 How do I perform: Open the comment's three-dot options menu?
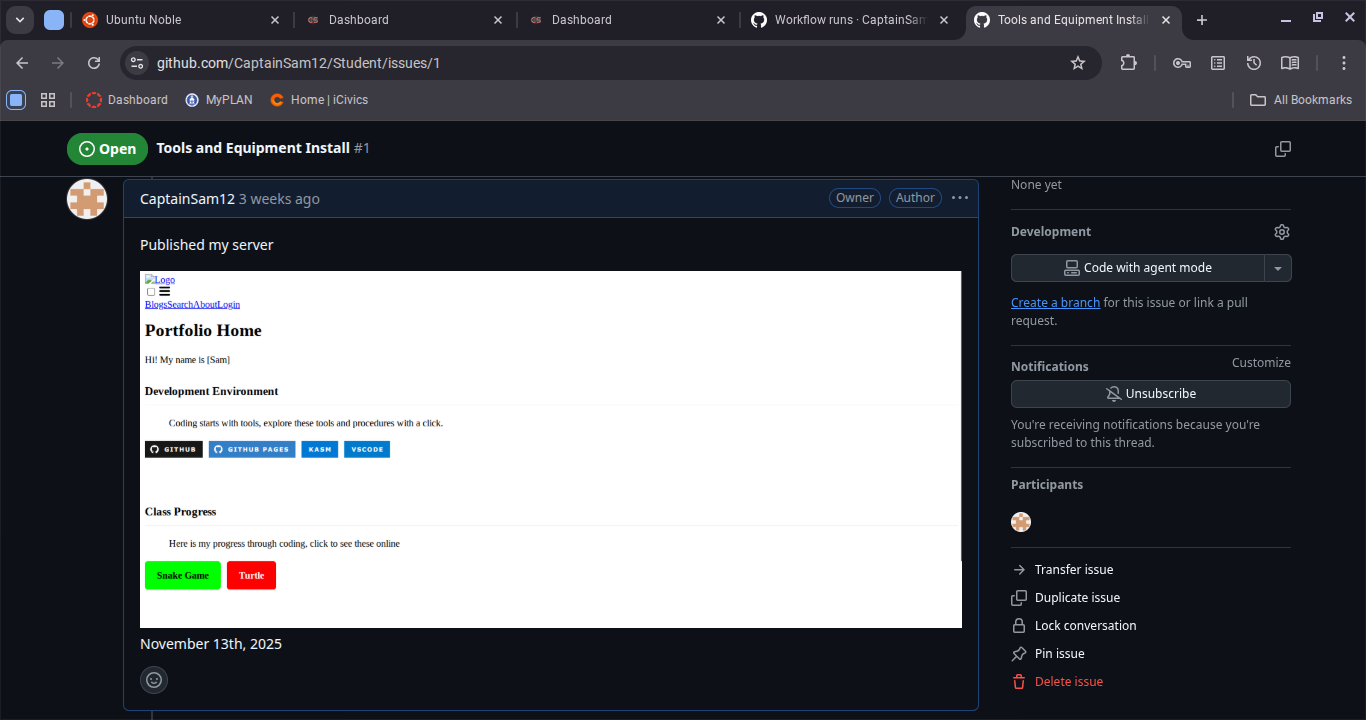[x=959, y=198]
